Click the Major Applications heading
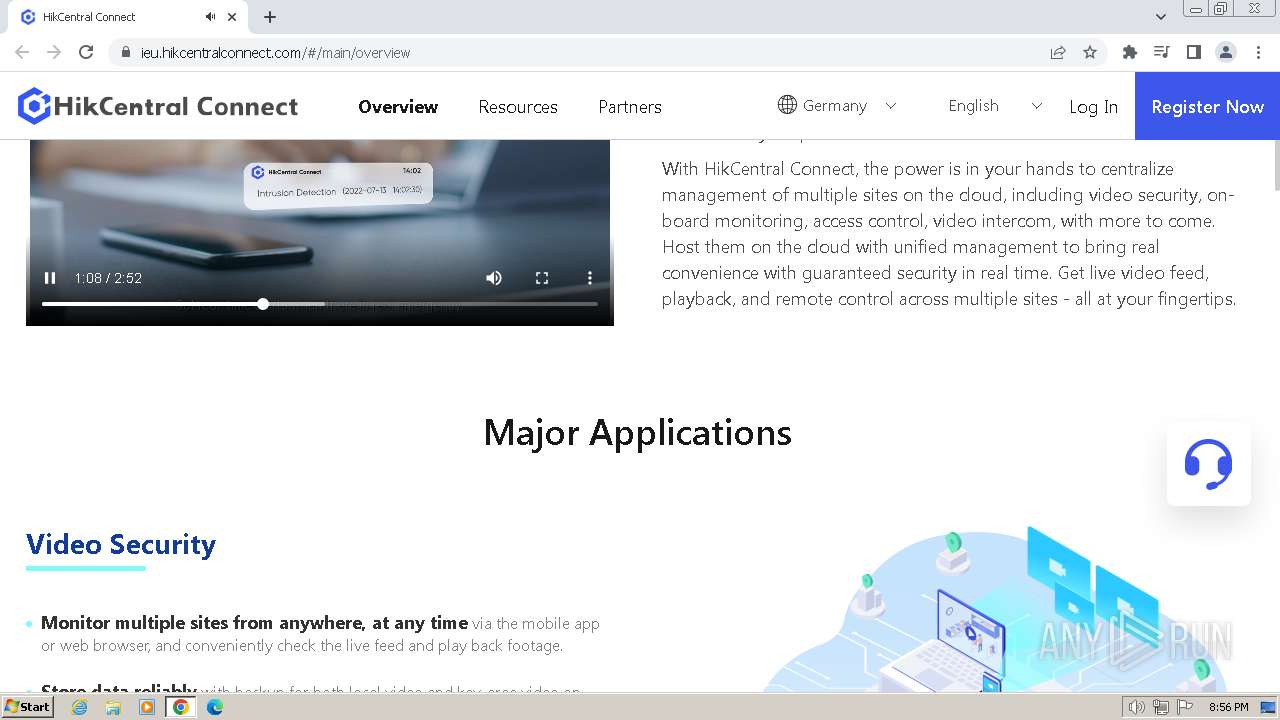The height and width of the screenshot is (720, 1280). click(638, 432)
